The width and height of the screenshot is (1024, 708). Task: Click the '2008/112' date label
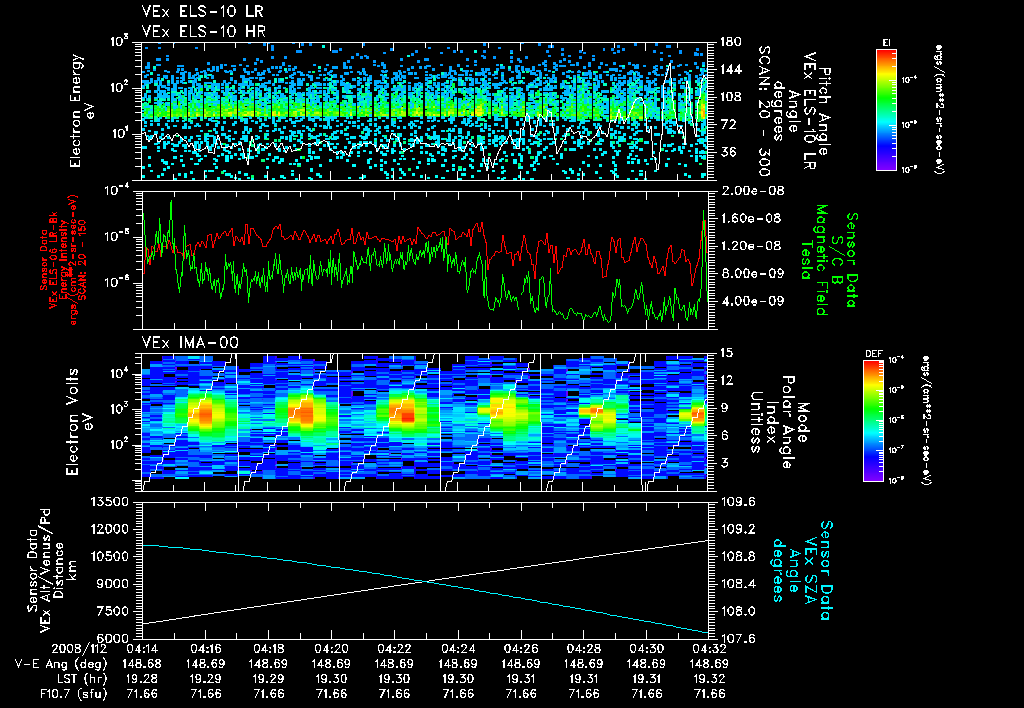(x=78, y=649)
